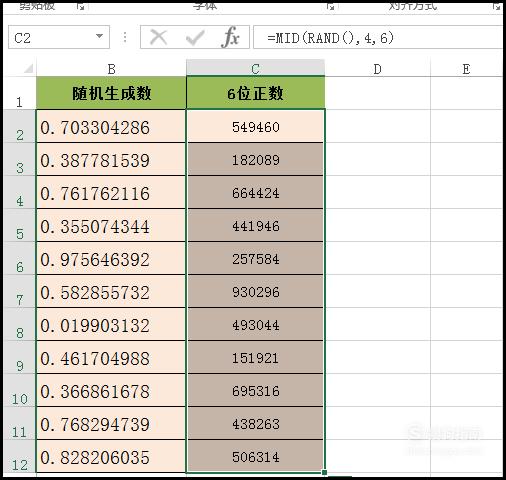Click the cancel X icon in formula bar
This screenshot has height=480, width=506.
158,37
